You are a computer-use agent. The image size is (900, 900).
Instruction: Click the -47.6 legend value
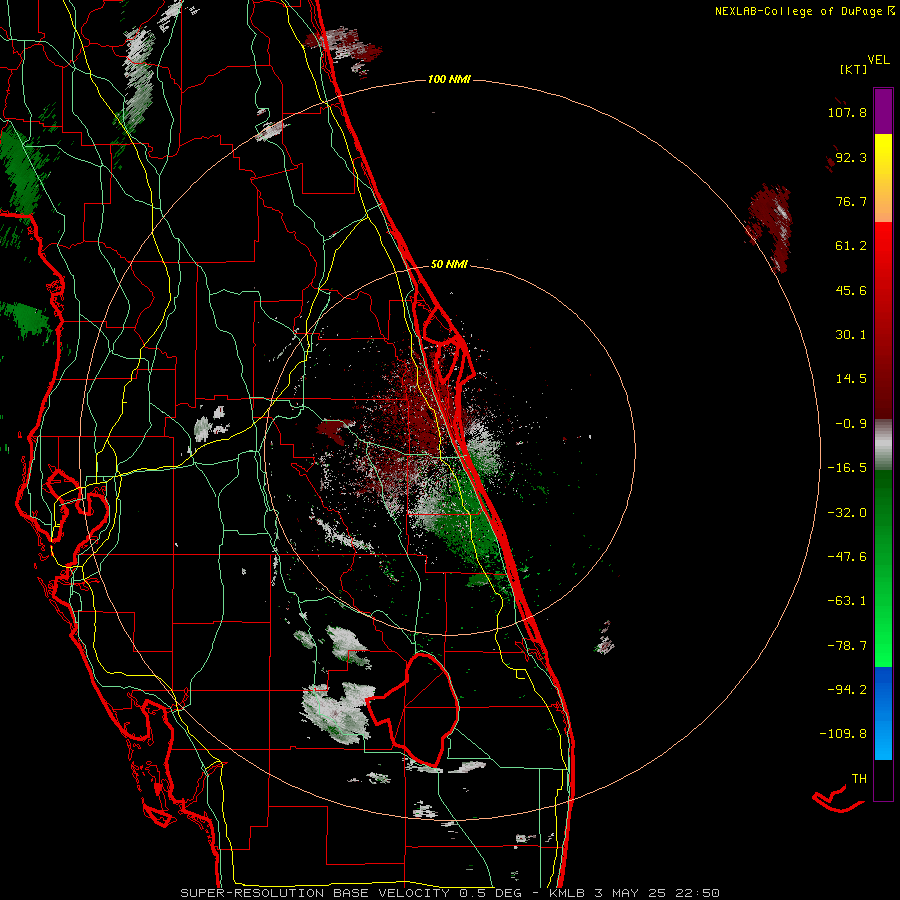847,557
